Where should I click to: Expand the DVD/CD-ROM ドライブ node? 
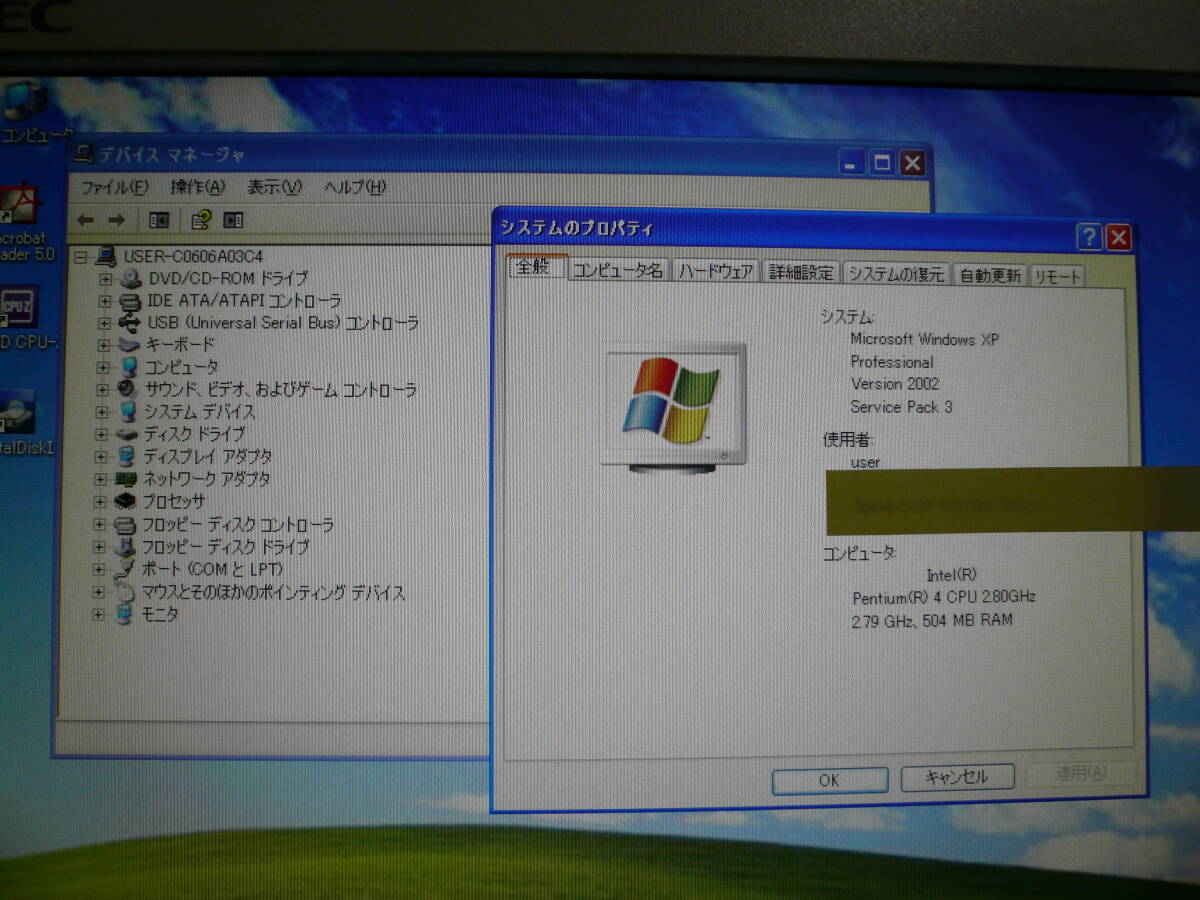[105, 278]
